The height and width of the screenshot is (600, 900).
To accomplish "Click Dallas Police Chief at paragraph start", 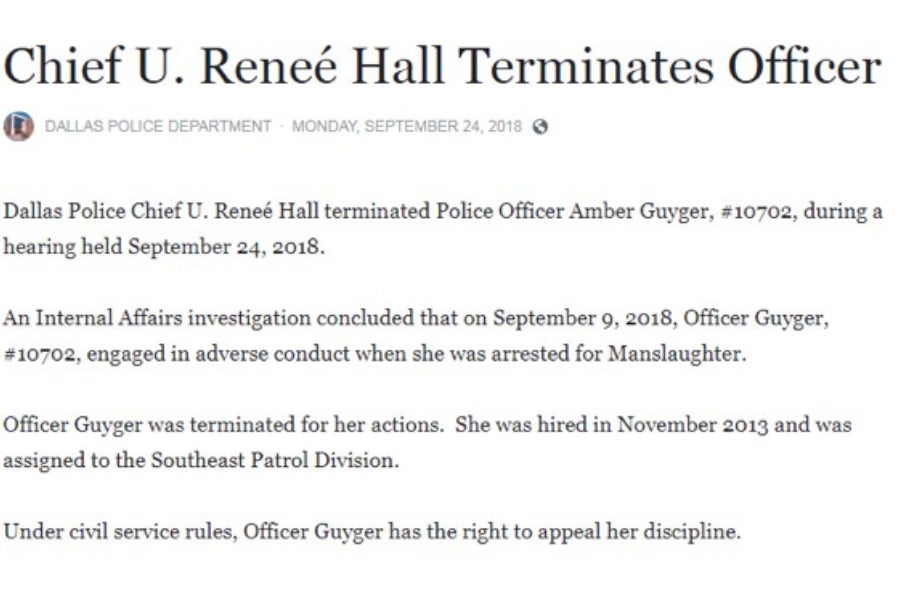I will [92, 211].
